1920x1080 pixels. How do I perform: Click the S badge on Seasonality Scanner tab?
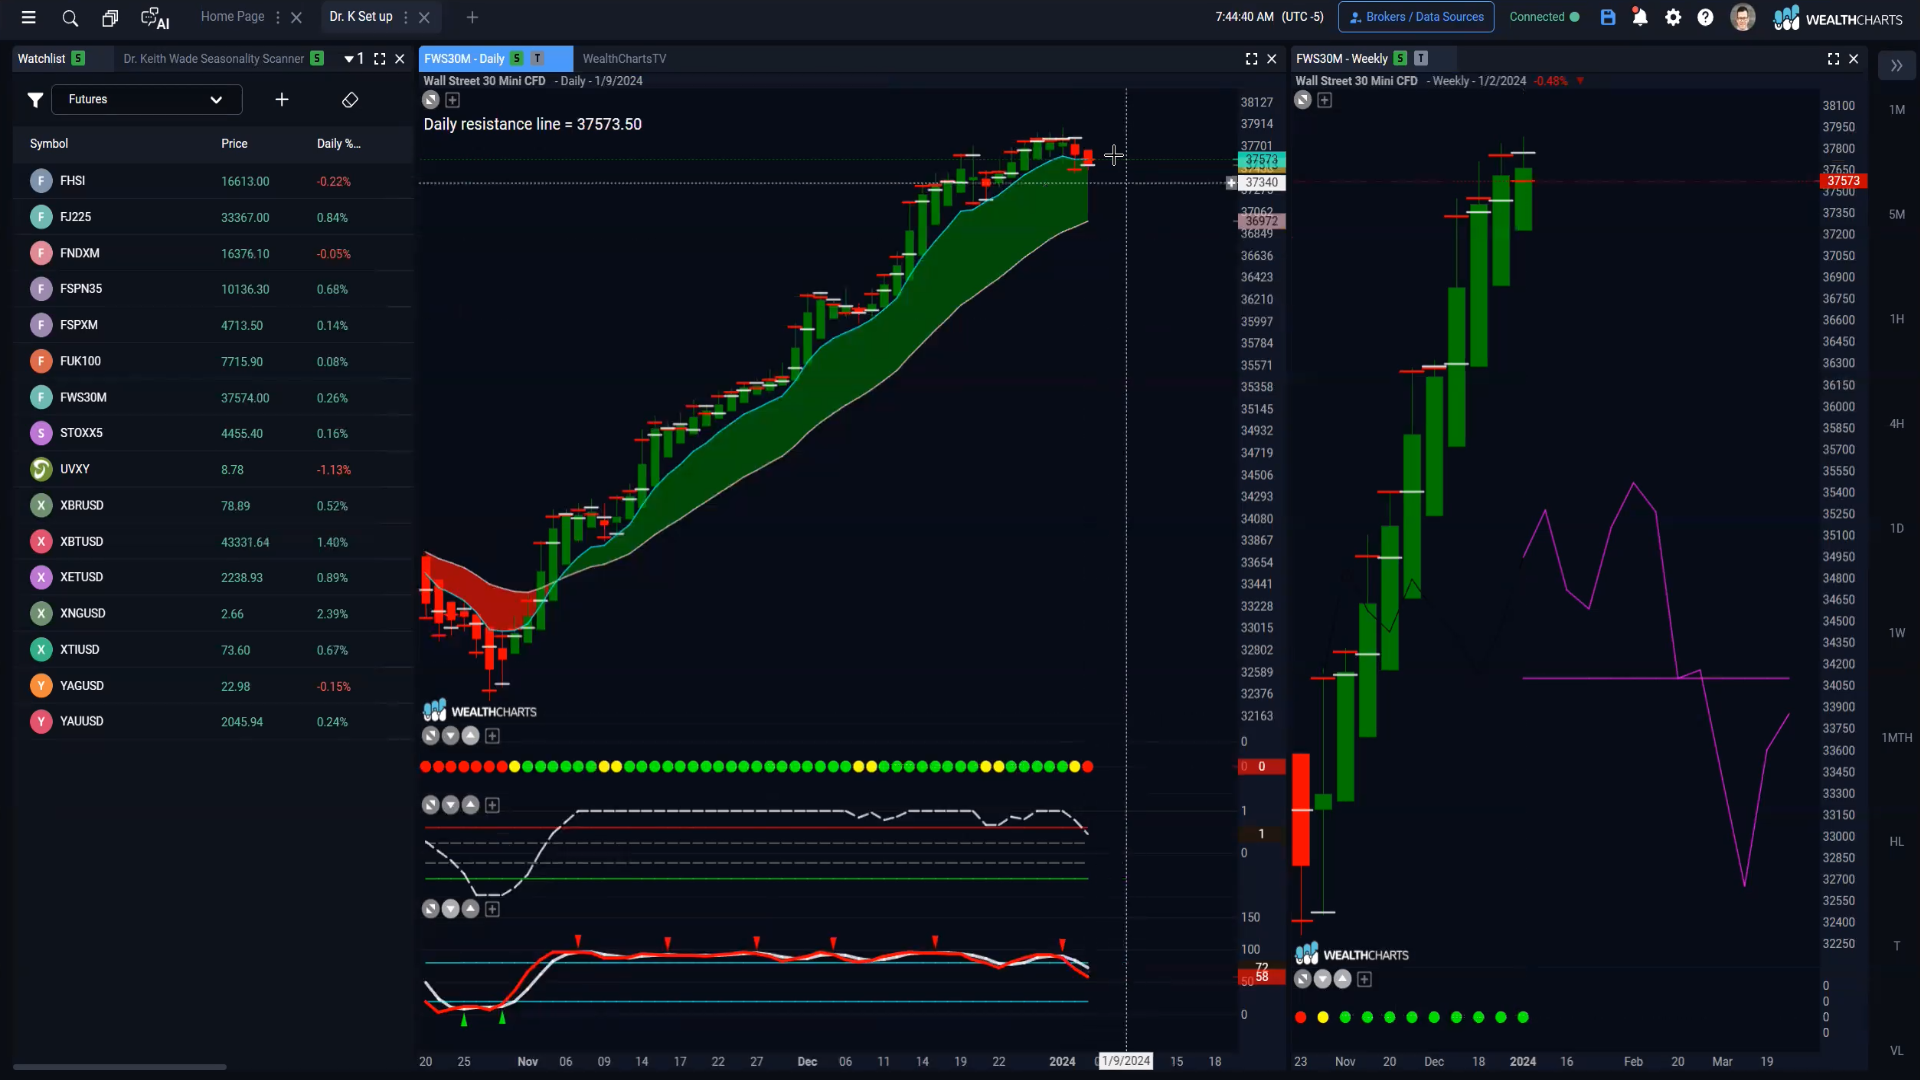coord(317,59)
